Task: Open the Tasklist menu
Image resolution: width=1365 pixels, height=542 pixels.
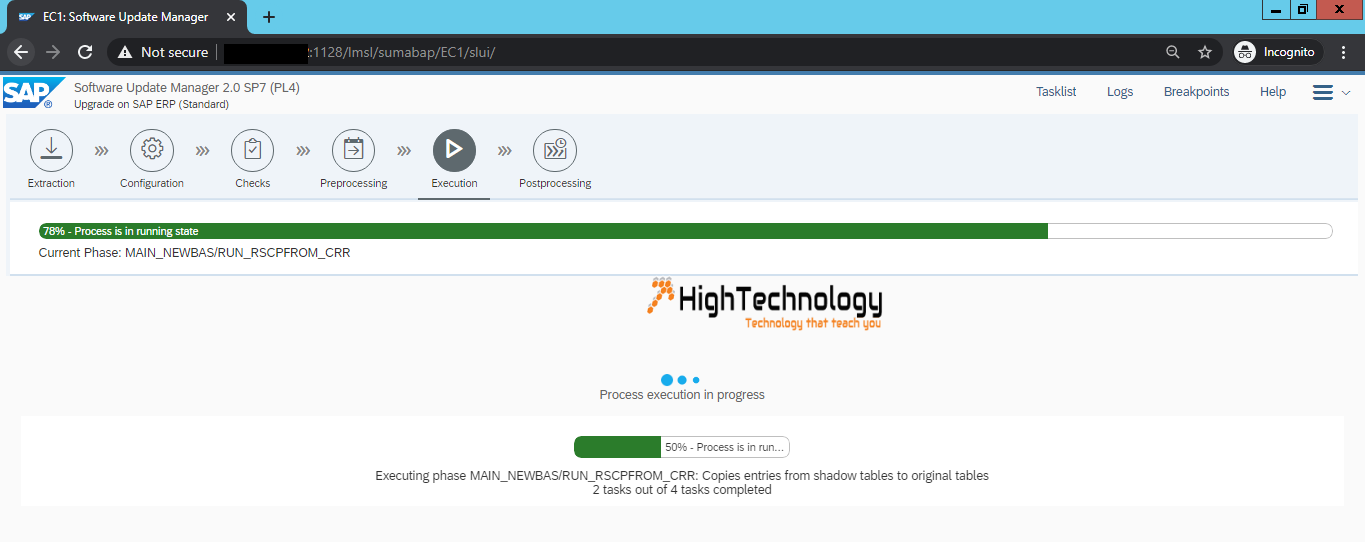Action: click(1056, 92)
